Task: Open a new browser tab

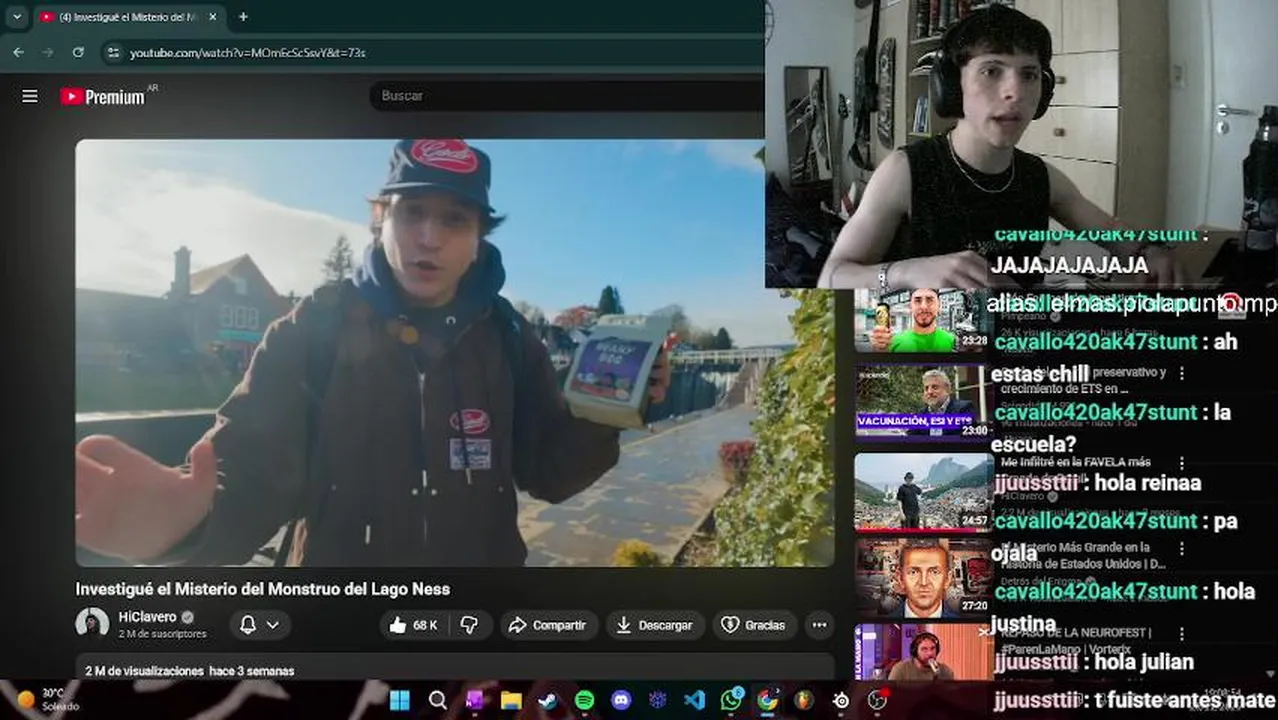Action: pos(243,17)
